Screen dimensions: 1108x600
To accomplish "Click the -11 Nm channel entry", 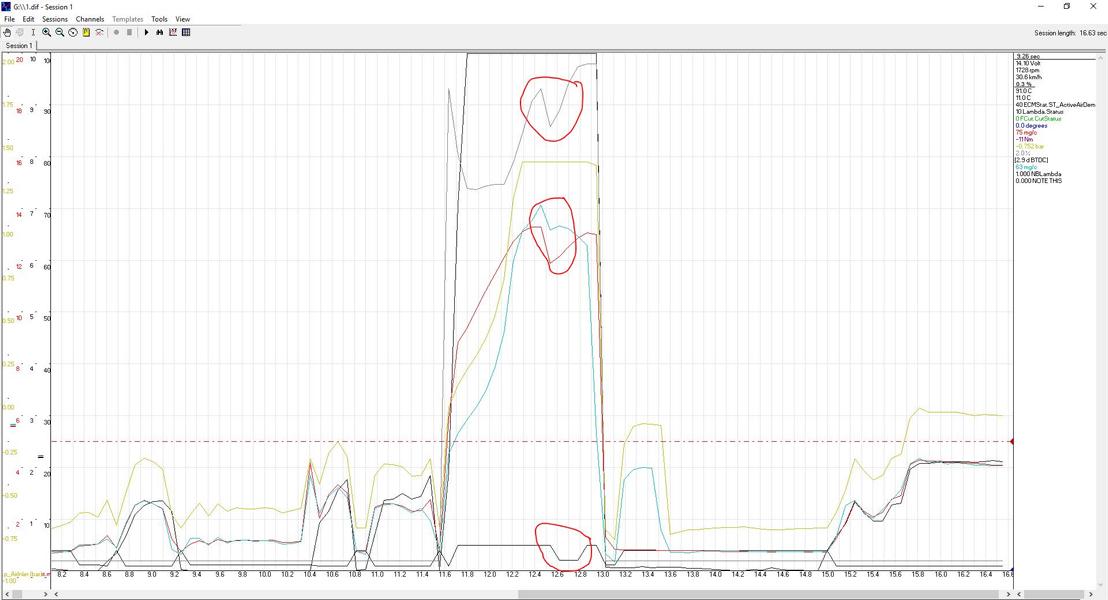I will pos(1024,139).
